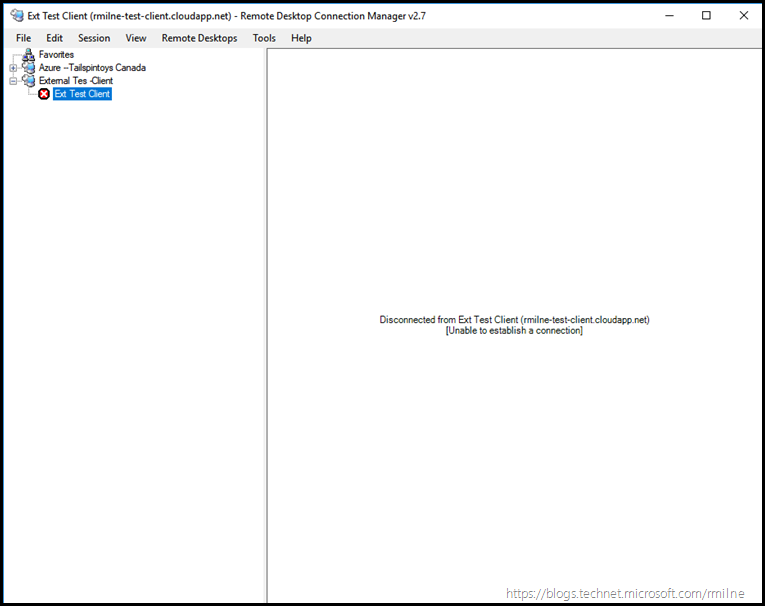Click the red disconnected status icon
The image size is (765, 606).
click(44, 94)
